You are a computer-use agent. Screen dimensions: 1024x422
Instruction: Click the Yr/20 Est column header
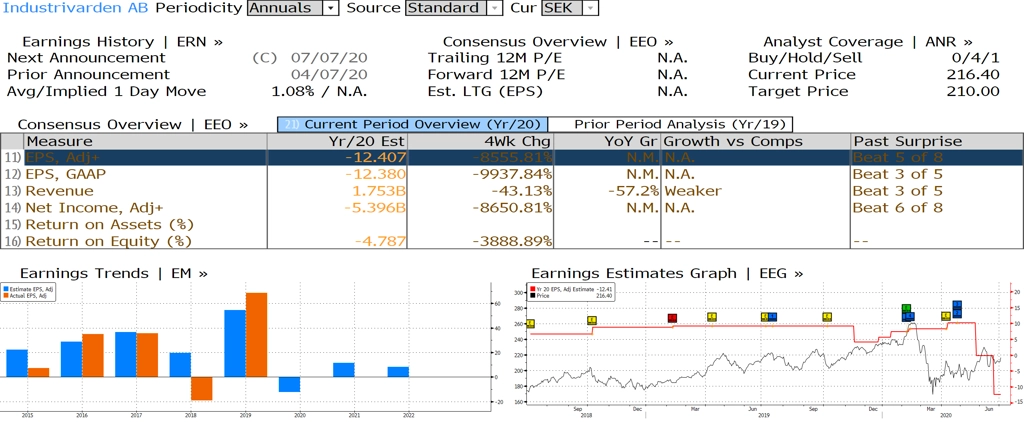337,141
